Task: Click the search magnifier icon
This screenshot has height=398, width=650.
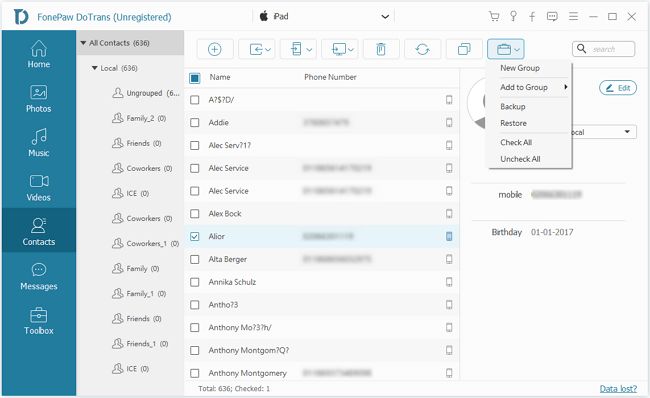Action: tap(582, 49)
